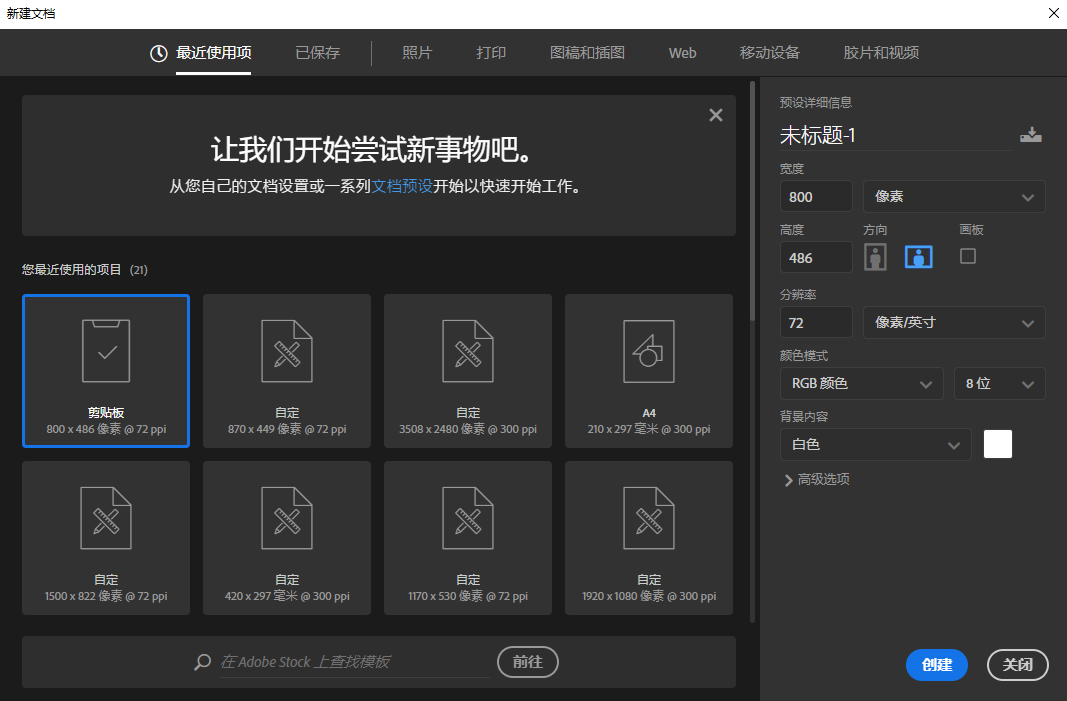Screen dimensions: 1067x701
Task: Select portrait orientation icon
Action: [875, 257]
